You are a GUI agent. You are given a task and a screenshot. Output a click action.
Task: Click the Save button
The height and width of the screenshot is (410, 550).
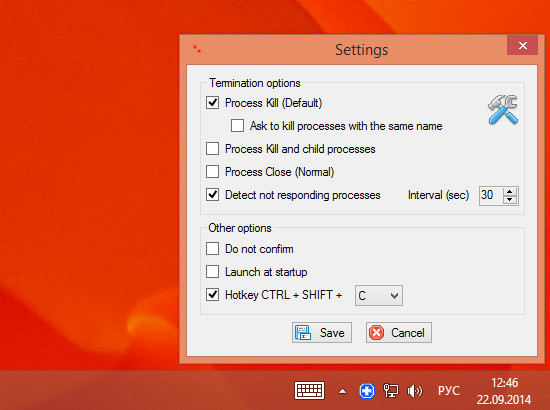(x=322, y=332)
